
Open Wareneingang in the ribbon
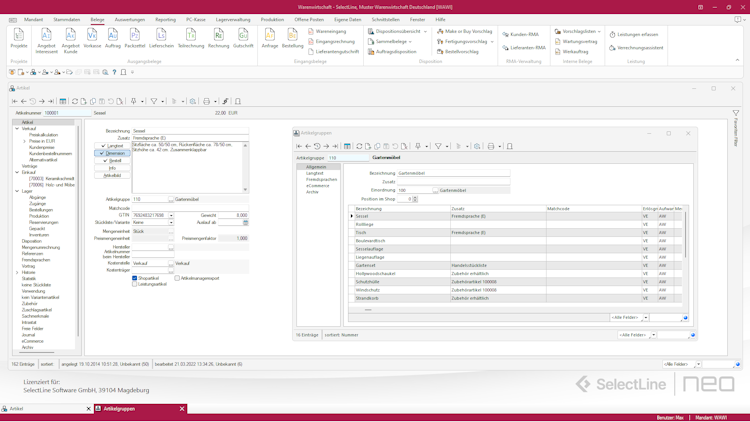(x=327, y=31)
